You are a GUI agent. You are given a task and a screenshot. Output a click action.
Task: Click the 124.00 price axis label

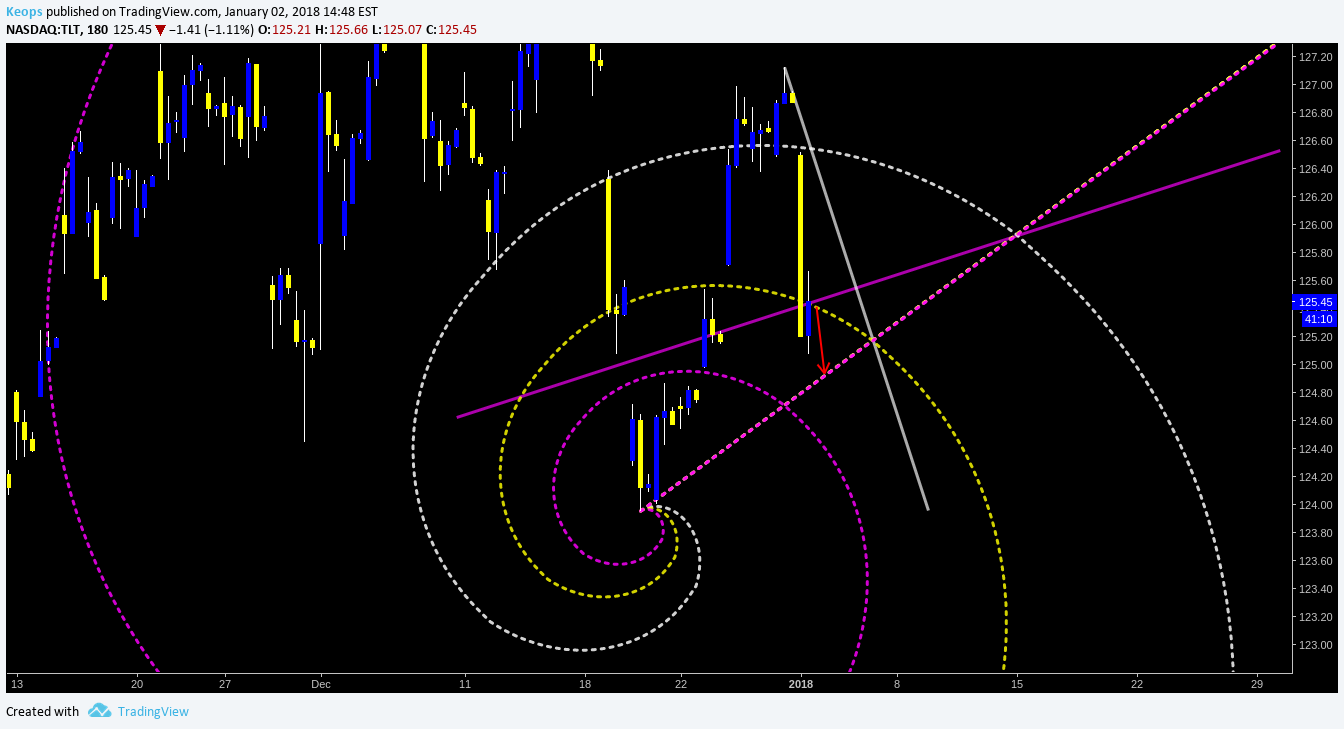[1315, 505]
